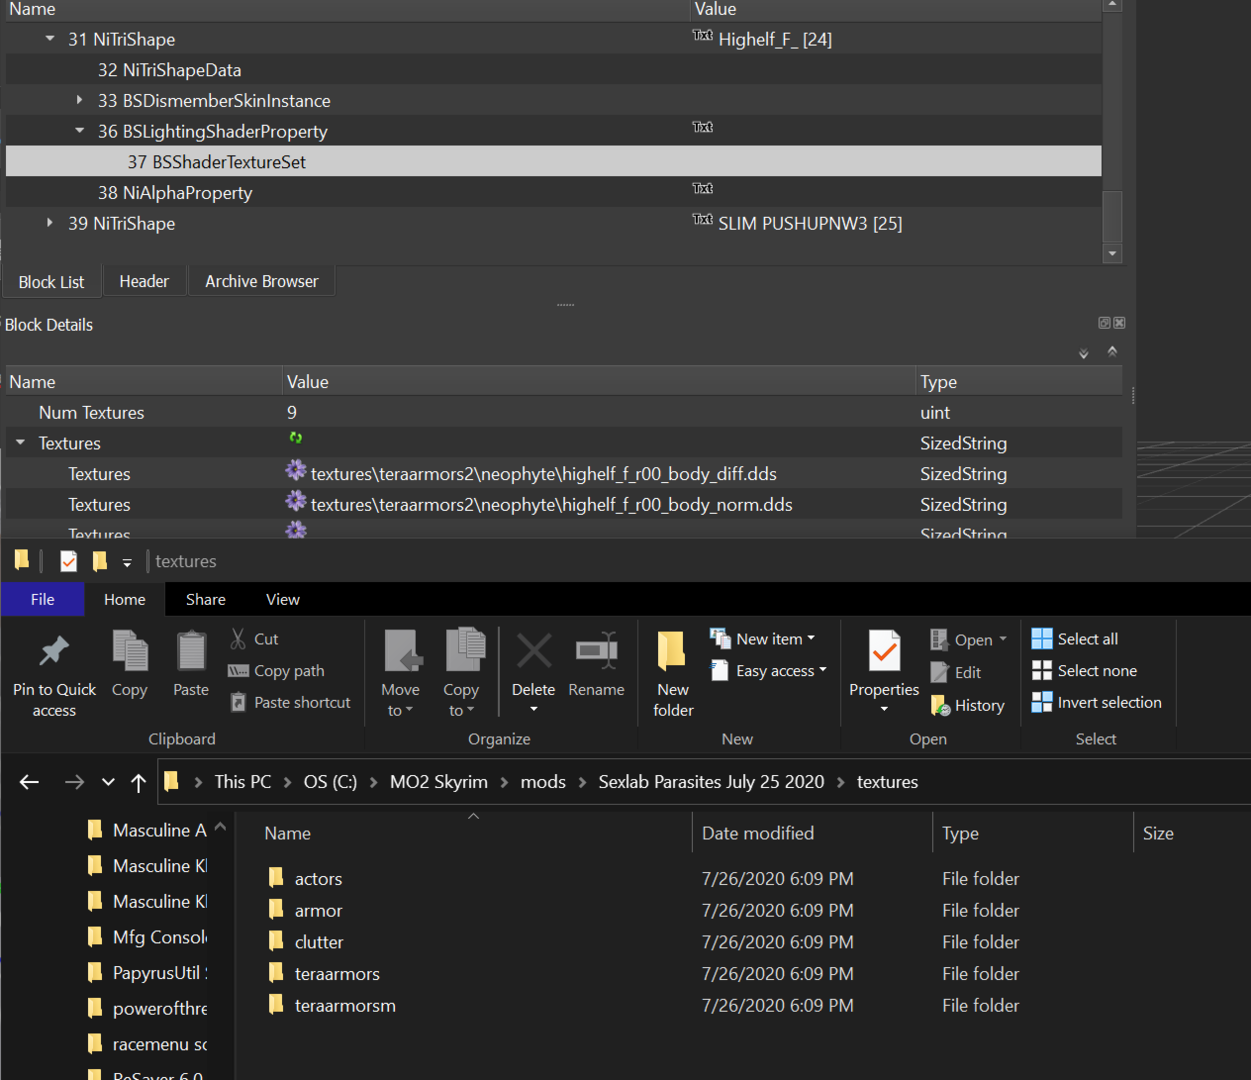Image resolution: width=1251 pixels, height=1080 pixels.
Task: Select 32 NiTriShapeData block
Action: point(169,70)
